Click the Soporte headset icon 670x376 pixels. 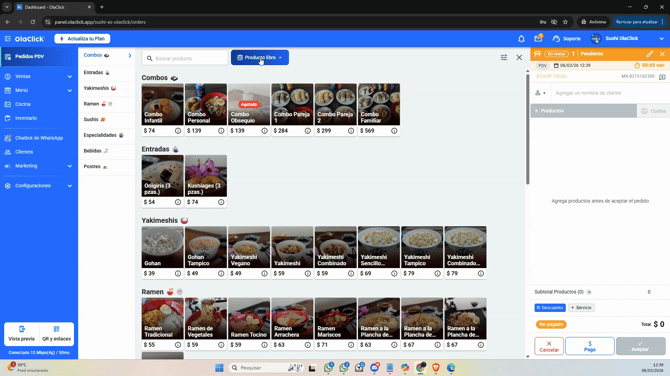pyautogui.click(x=556, y=39)
